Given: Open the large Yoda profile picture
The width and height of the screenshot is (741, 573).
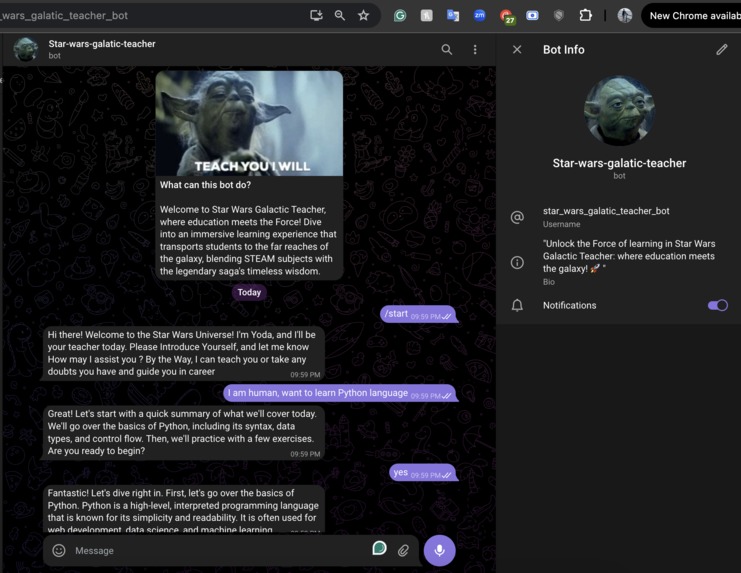Looking at the screenshot, I should 619,110.
